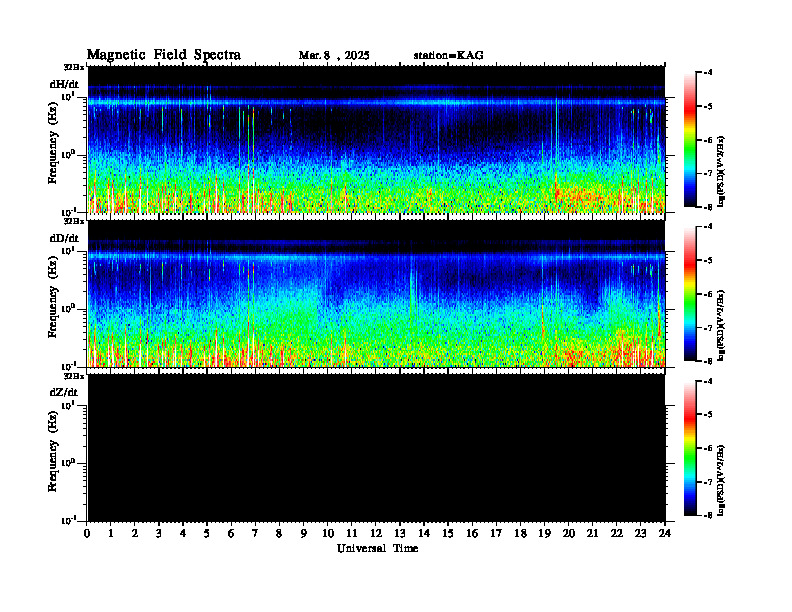Click hour label 12 on the time axis
This screenshot has height=612, width=792.
[376, 534]
